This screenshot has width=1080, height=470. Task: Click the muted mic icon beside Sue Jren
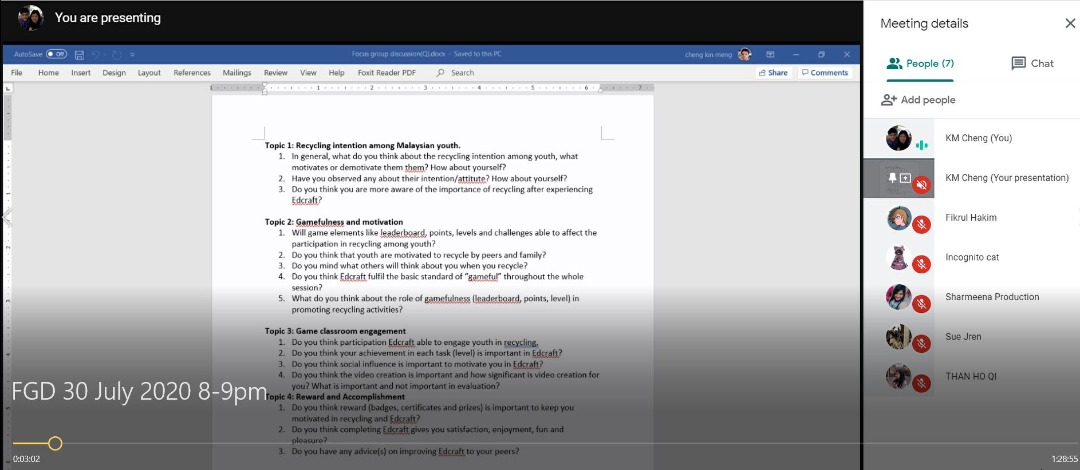coord(921,344)
